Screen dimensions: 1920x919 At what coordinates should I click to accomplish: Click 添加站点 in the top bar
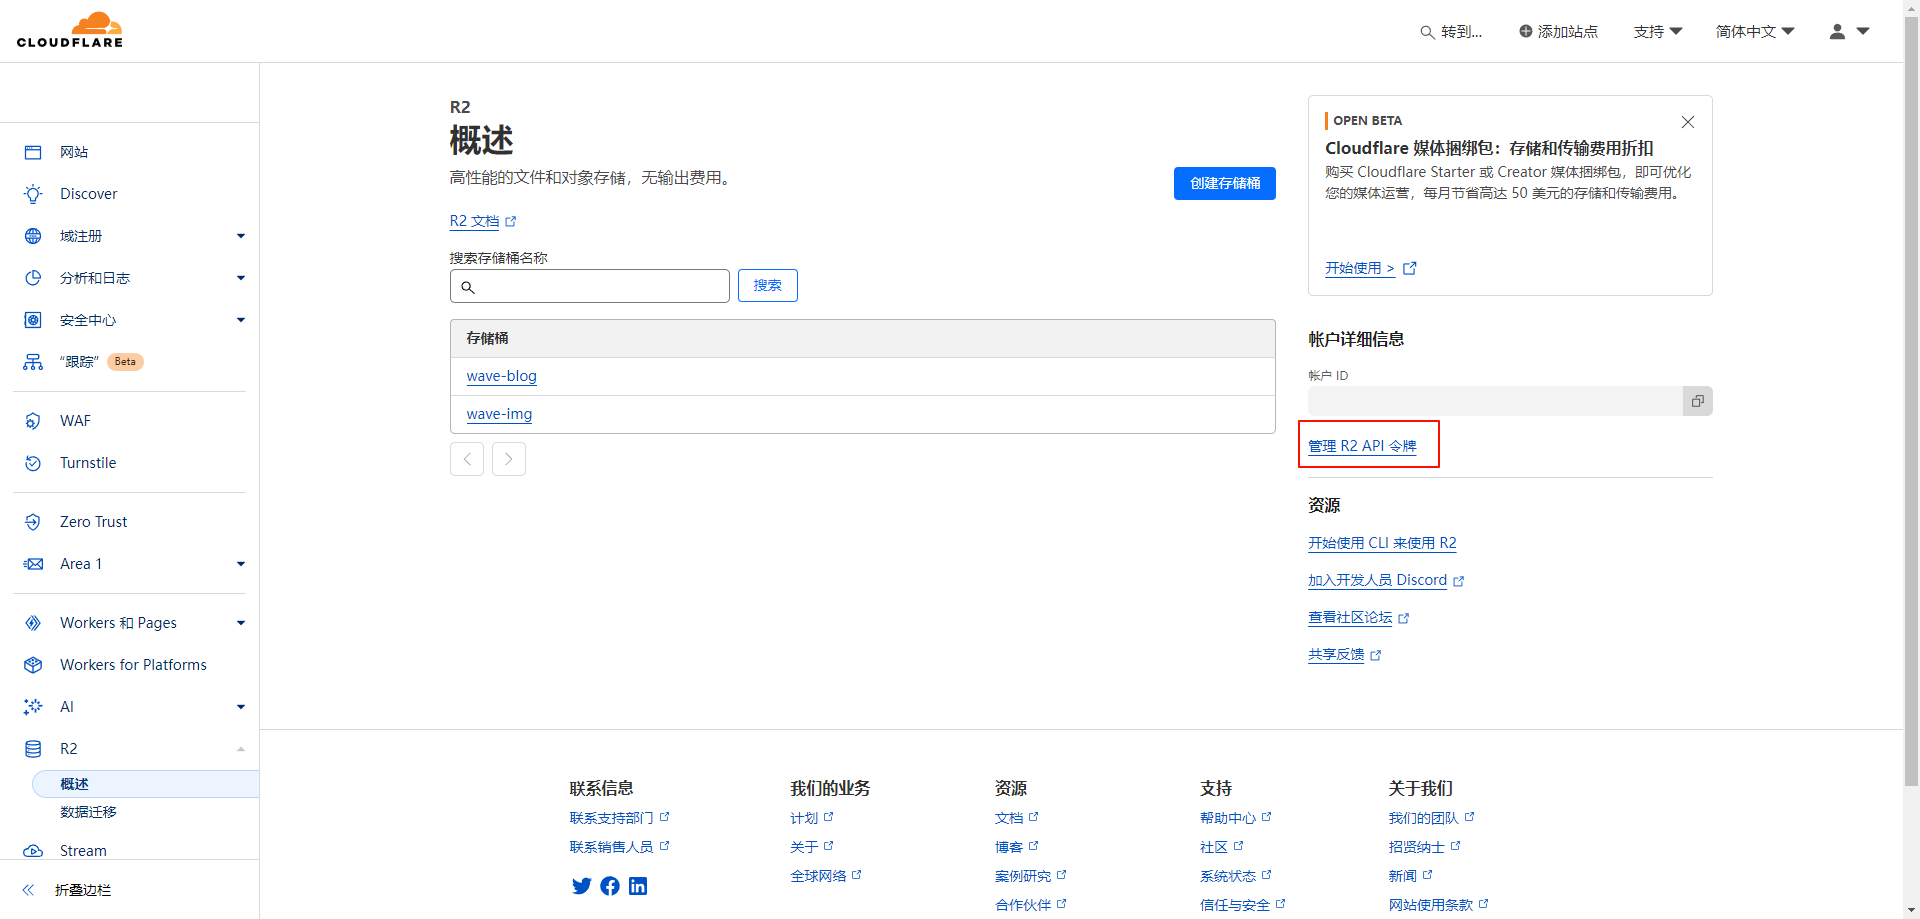[1558, 32]
